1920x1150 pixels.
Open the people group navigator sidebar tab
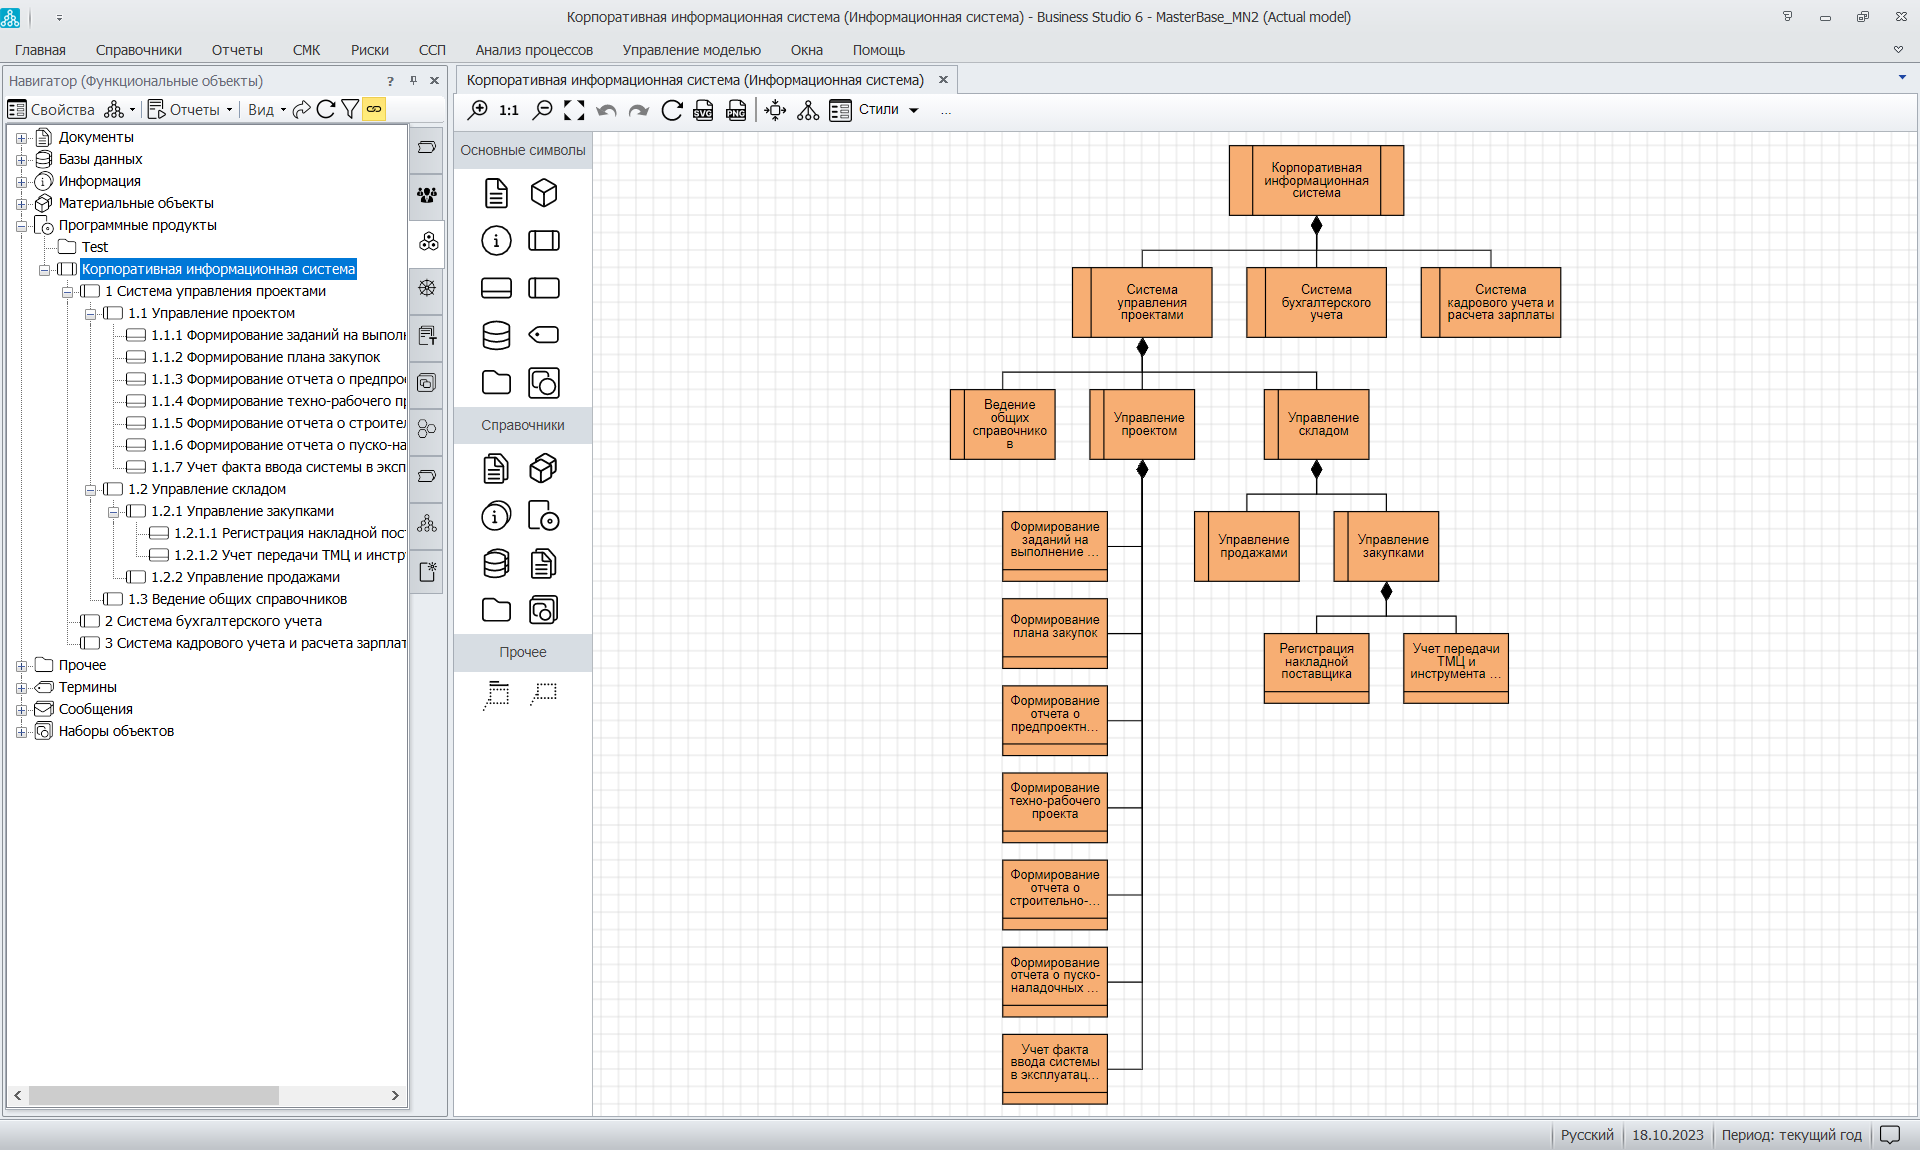(x=427, y=195)
